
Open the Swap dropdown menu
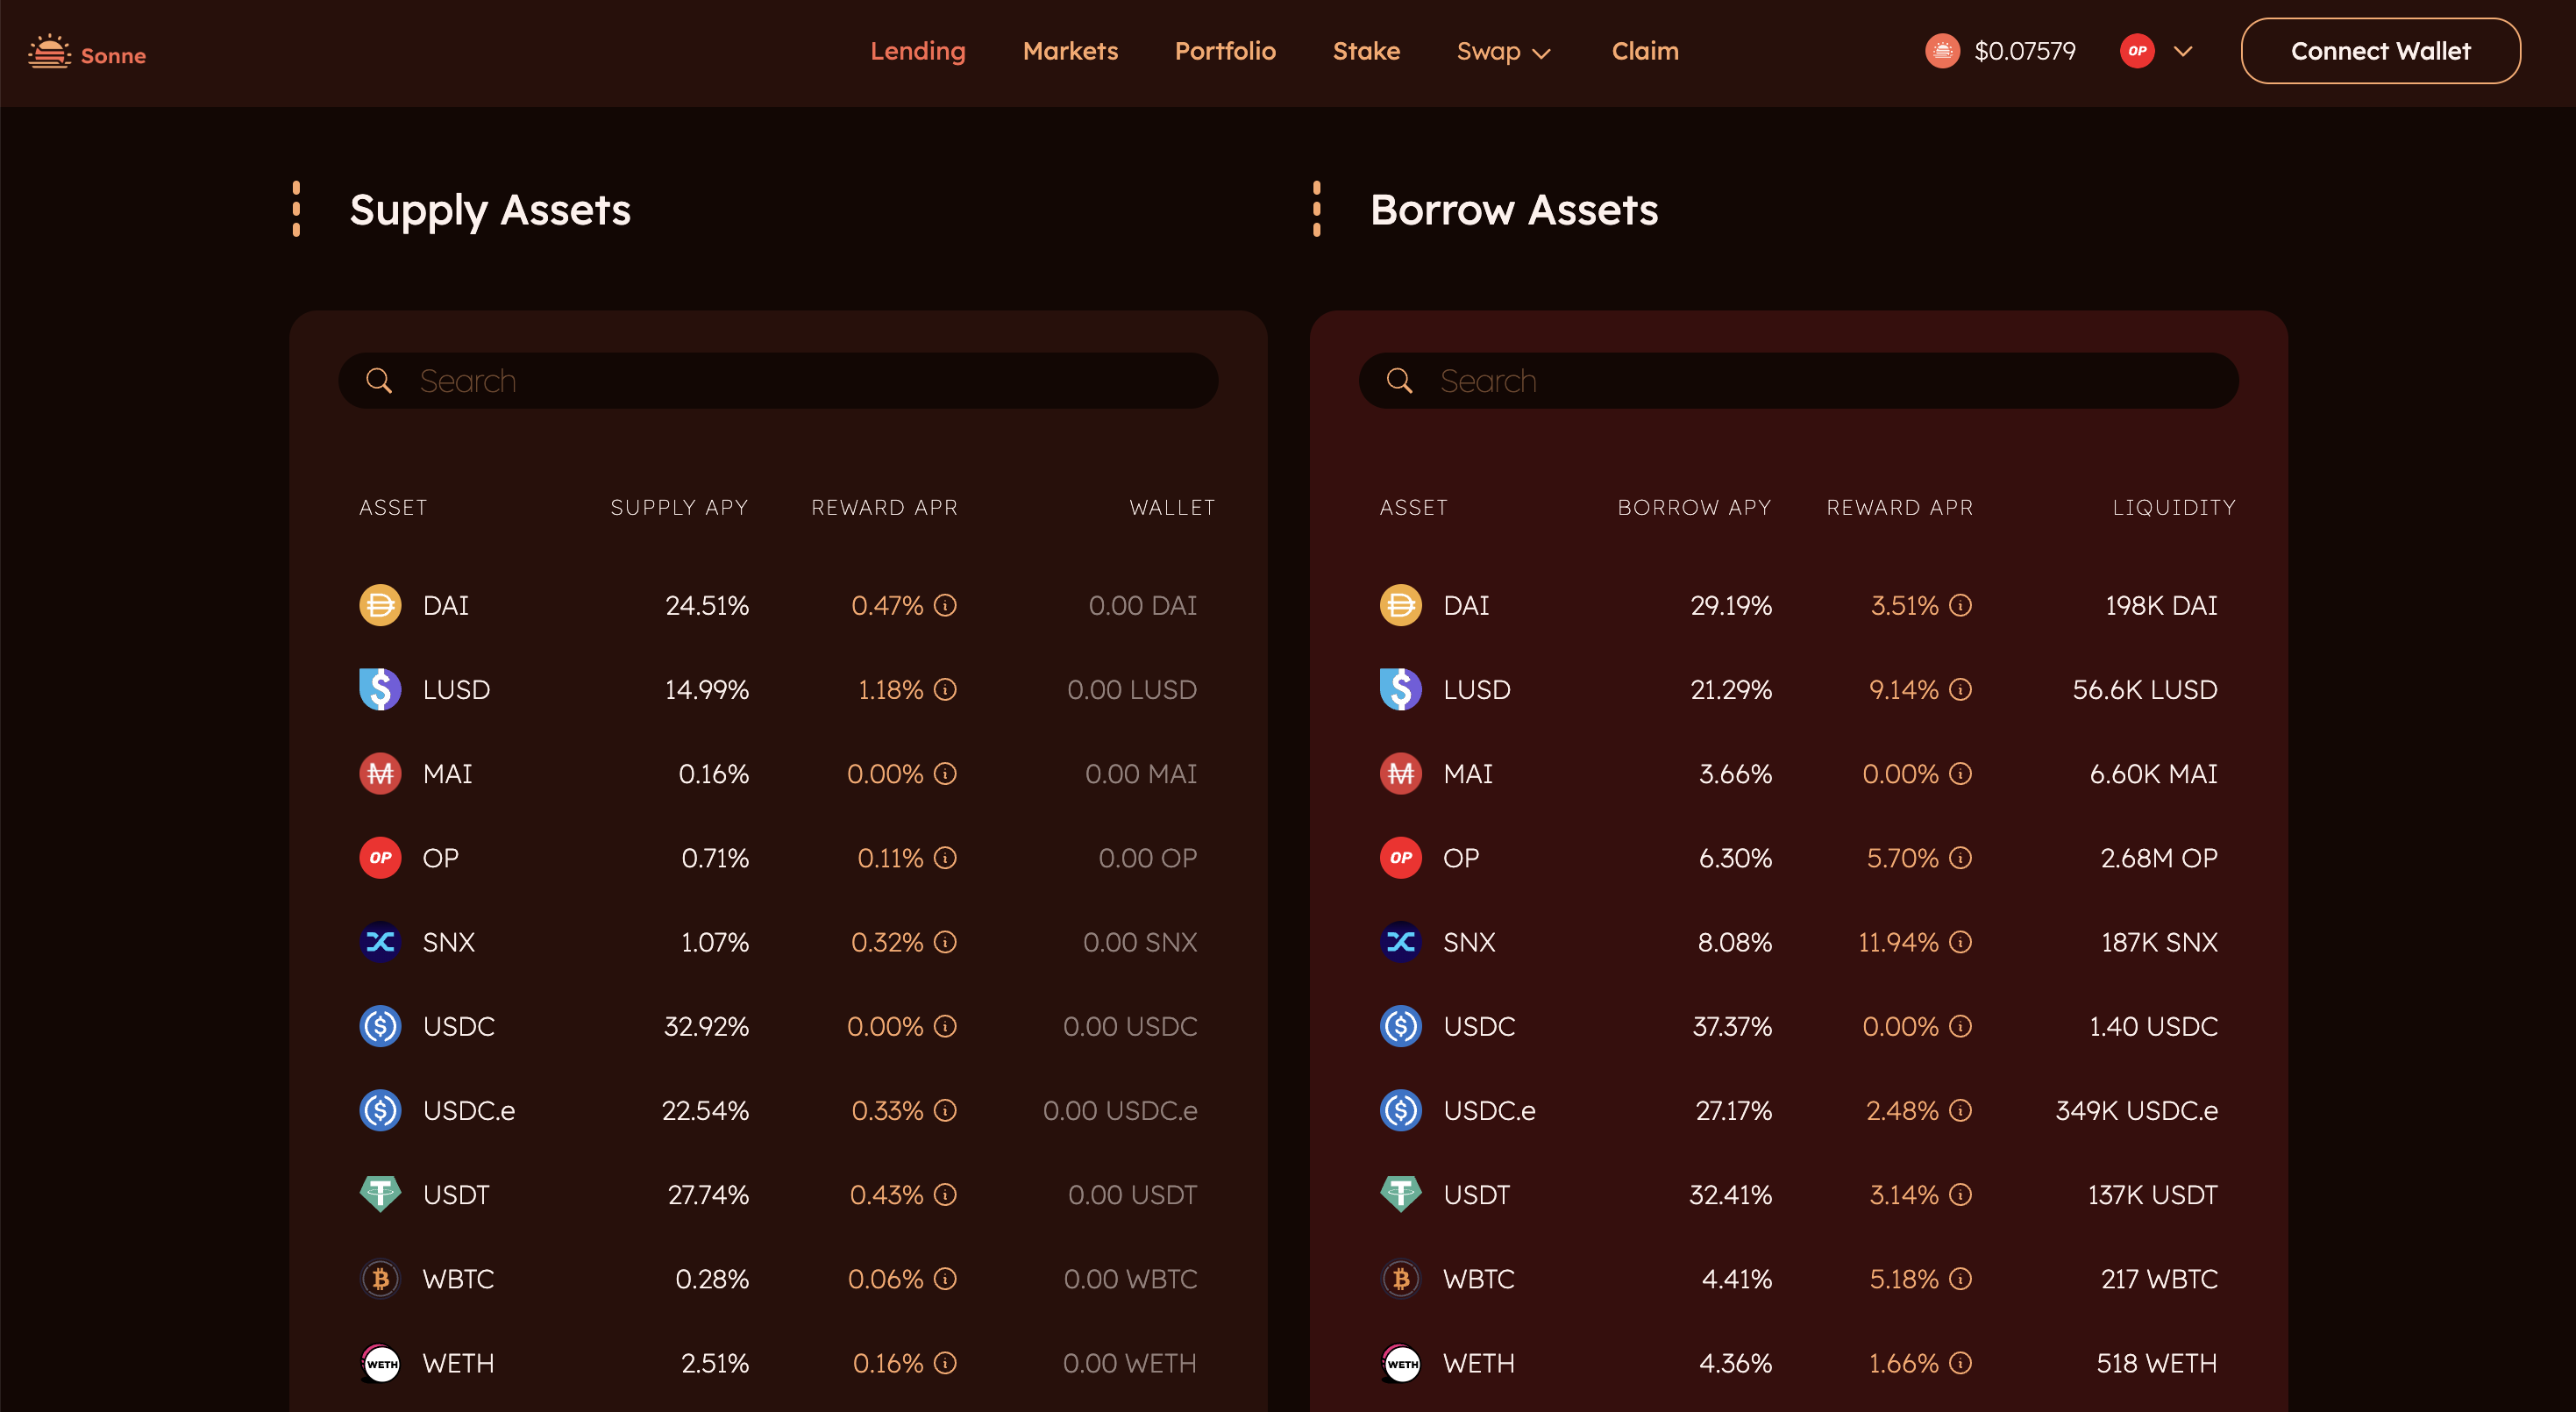(1503, 51)
